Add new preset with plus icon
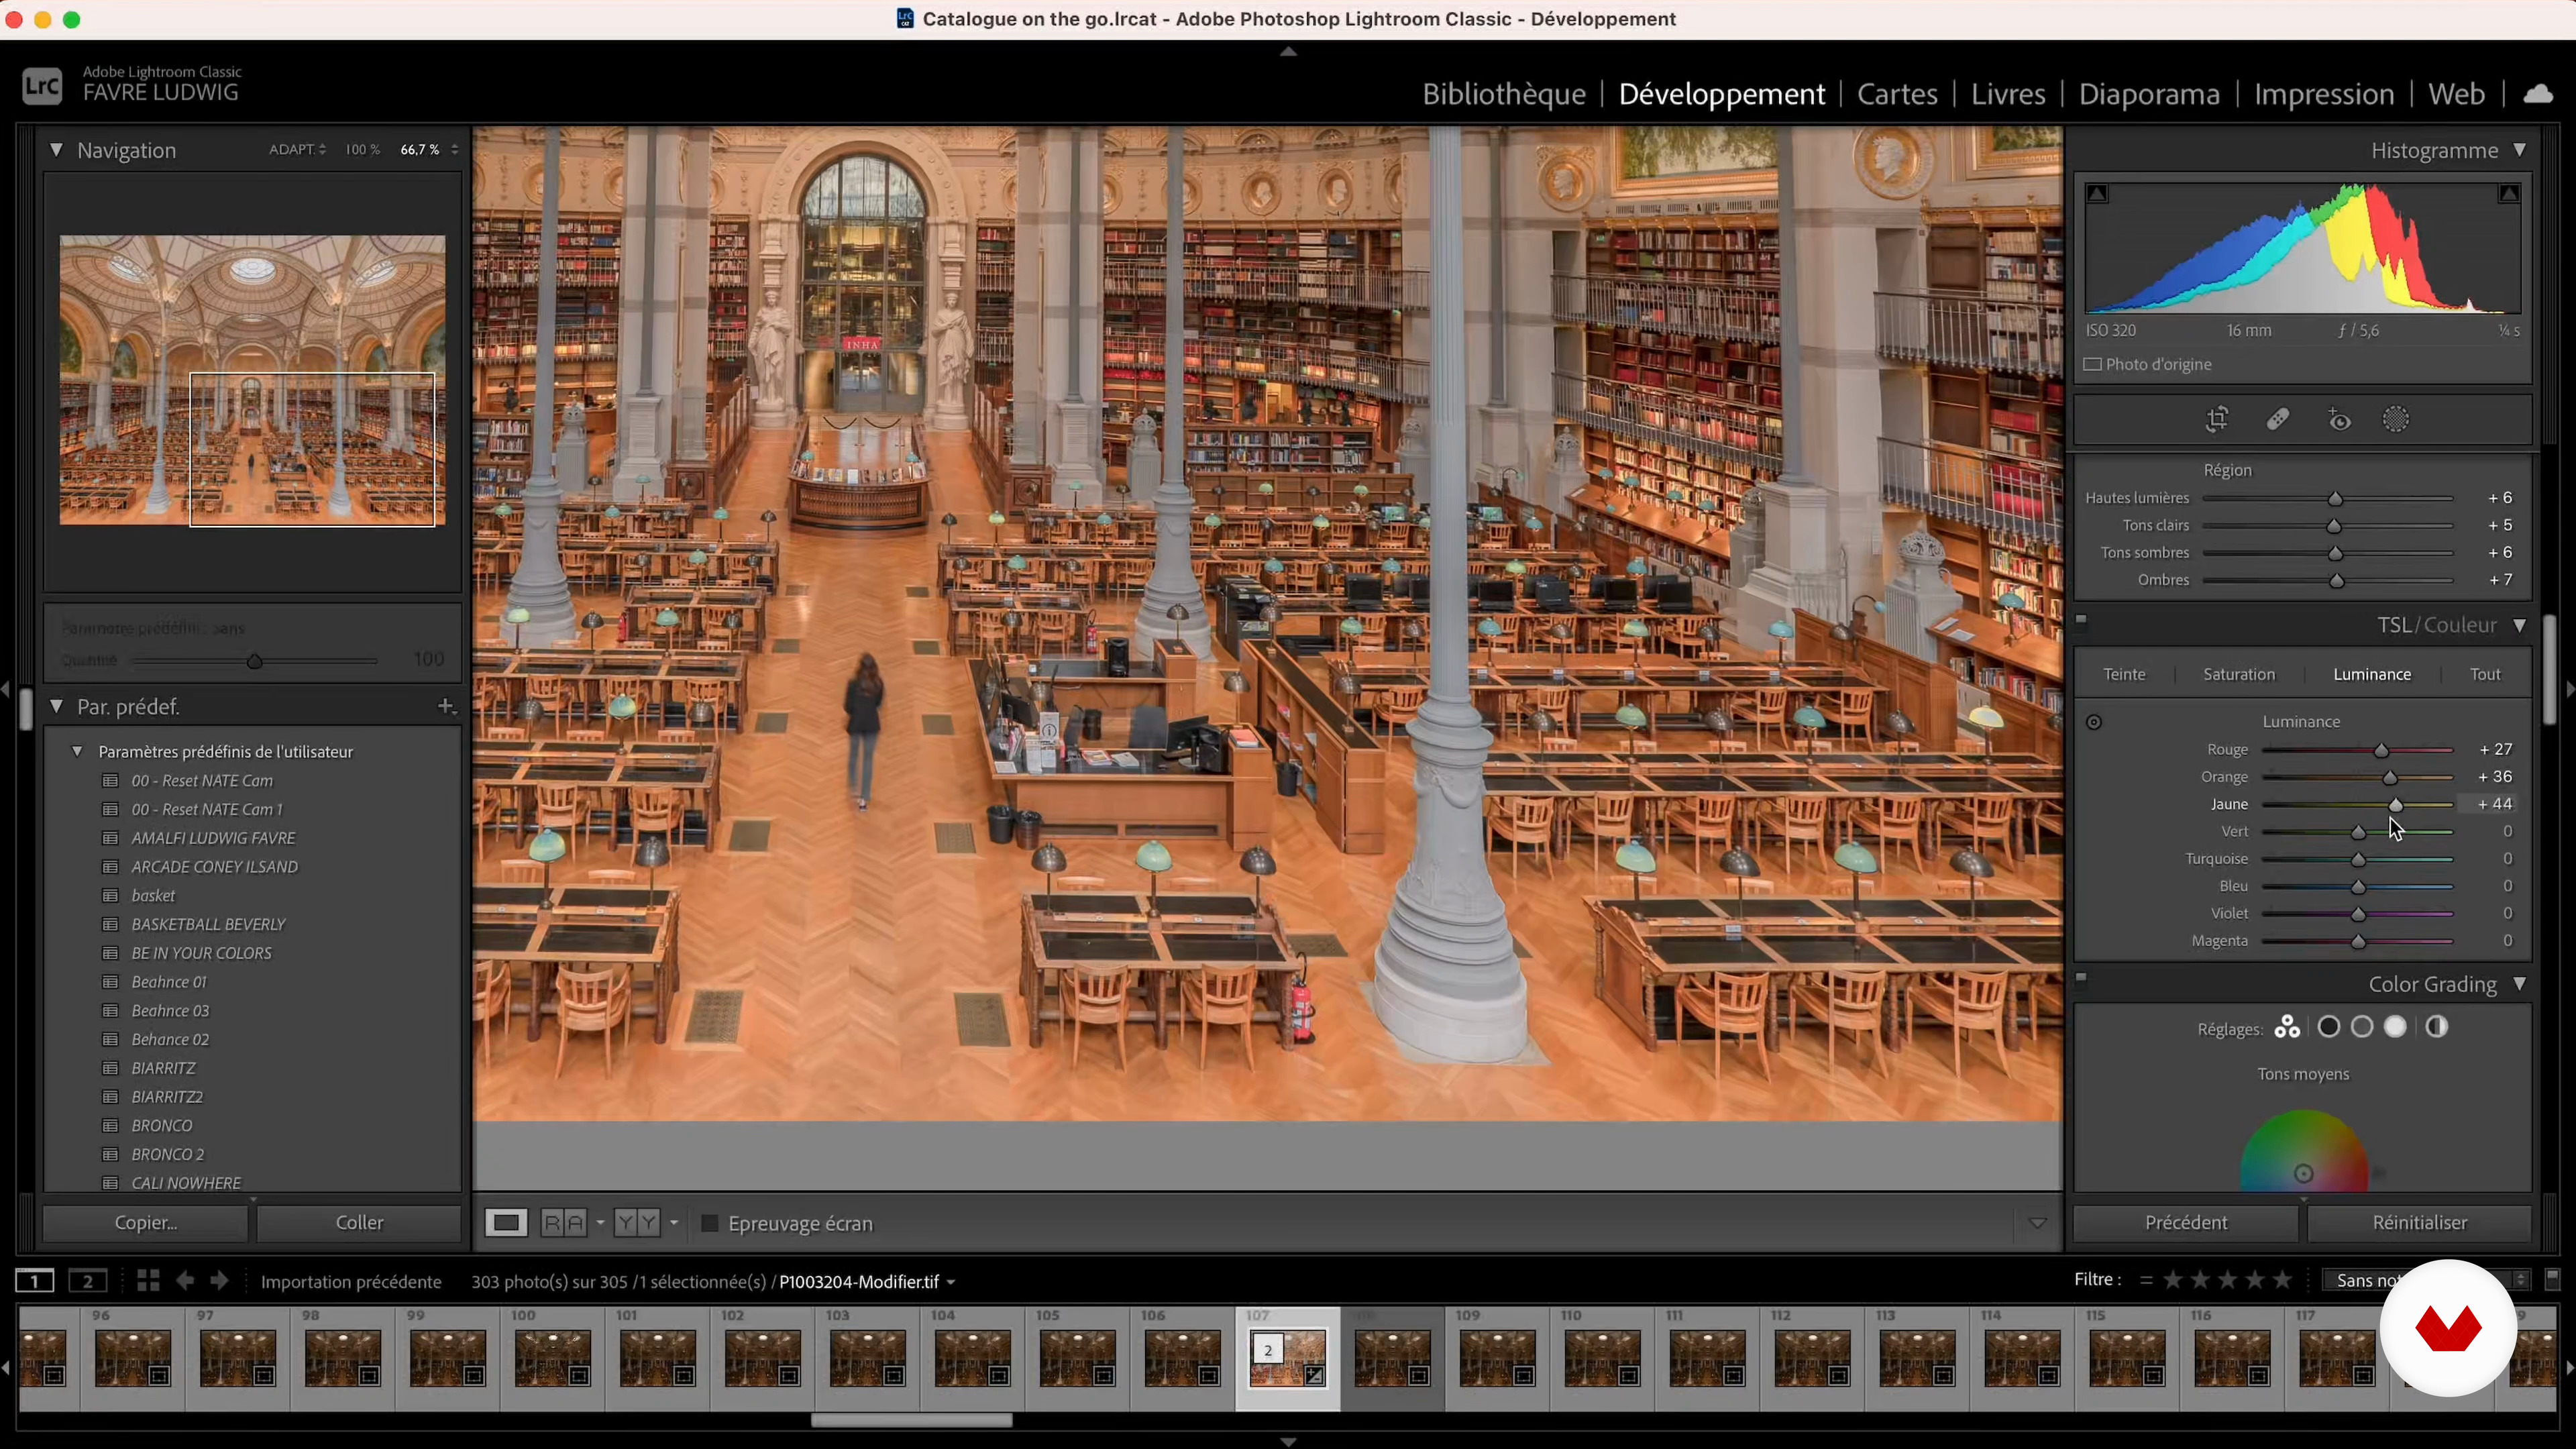This screenshot has height=1449, width=2576. 446,707
